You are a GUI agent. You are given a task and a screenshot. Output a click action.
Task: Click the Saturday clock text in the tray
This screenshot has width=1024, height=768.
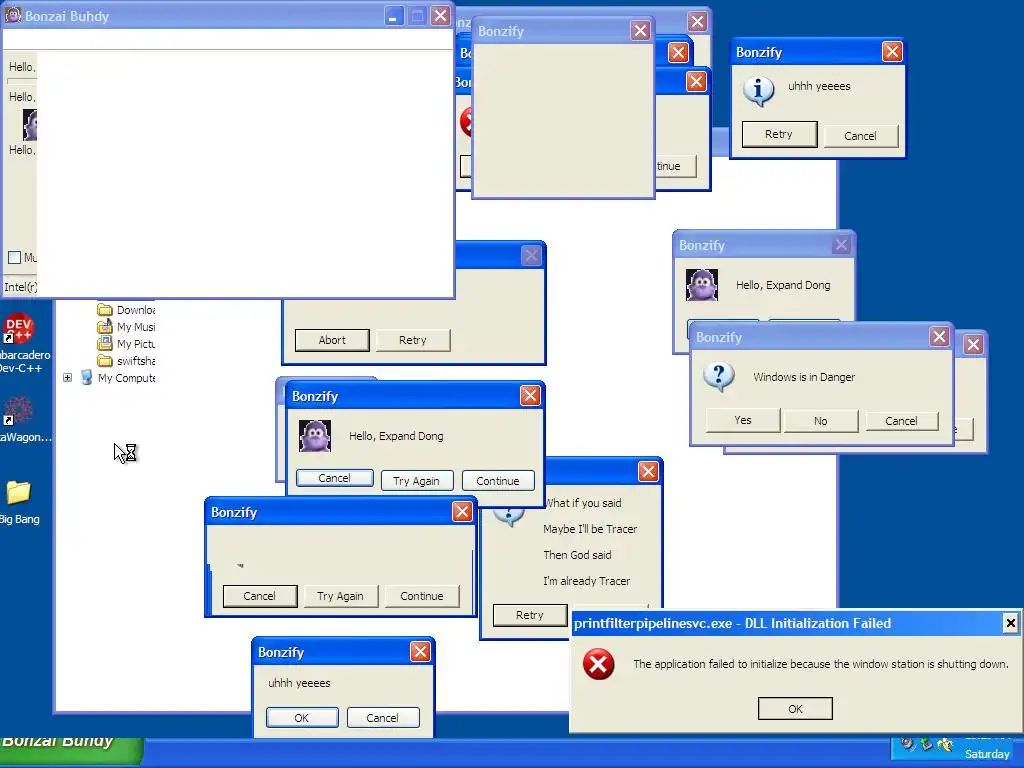coord(987,754)
